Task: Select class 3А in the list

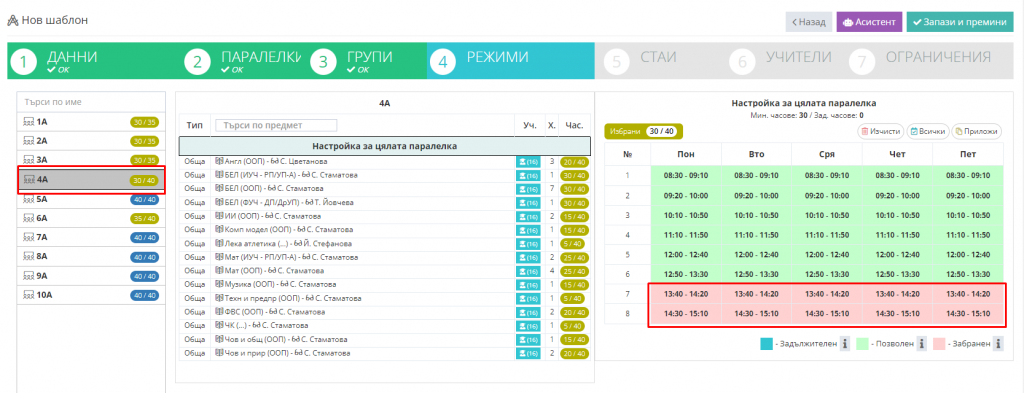Action: point(91,160)
